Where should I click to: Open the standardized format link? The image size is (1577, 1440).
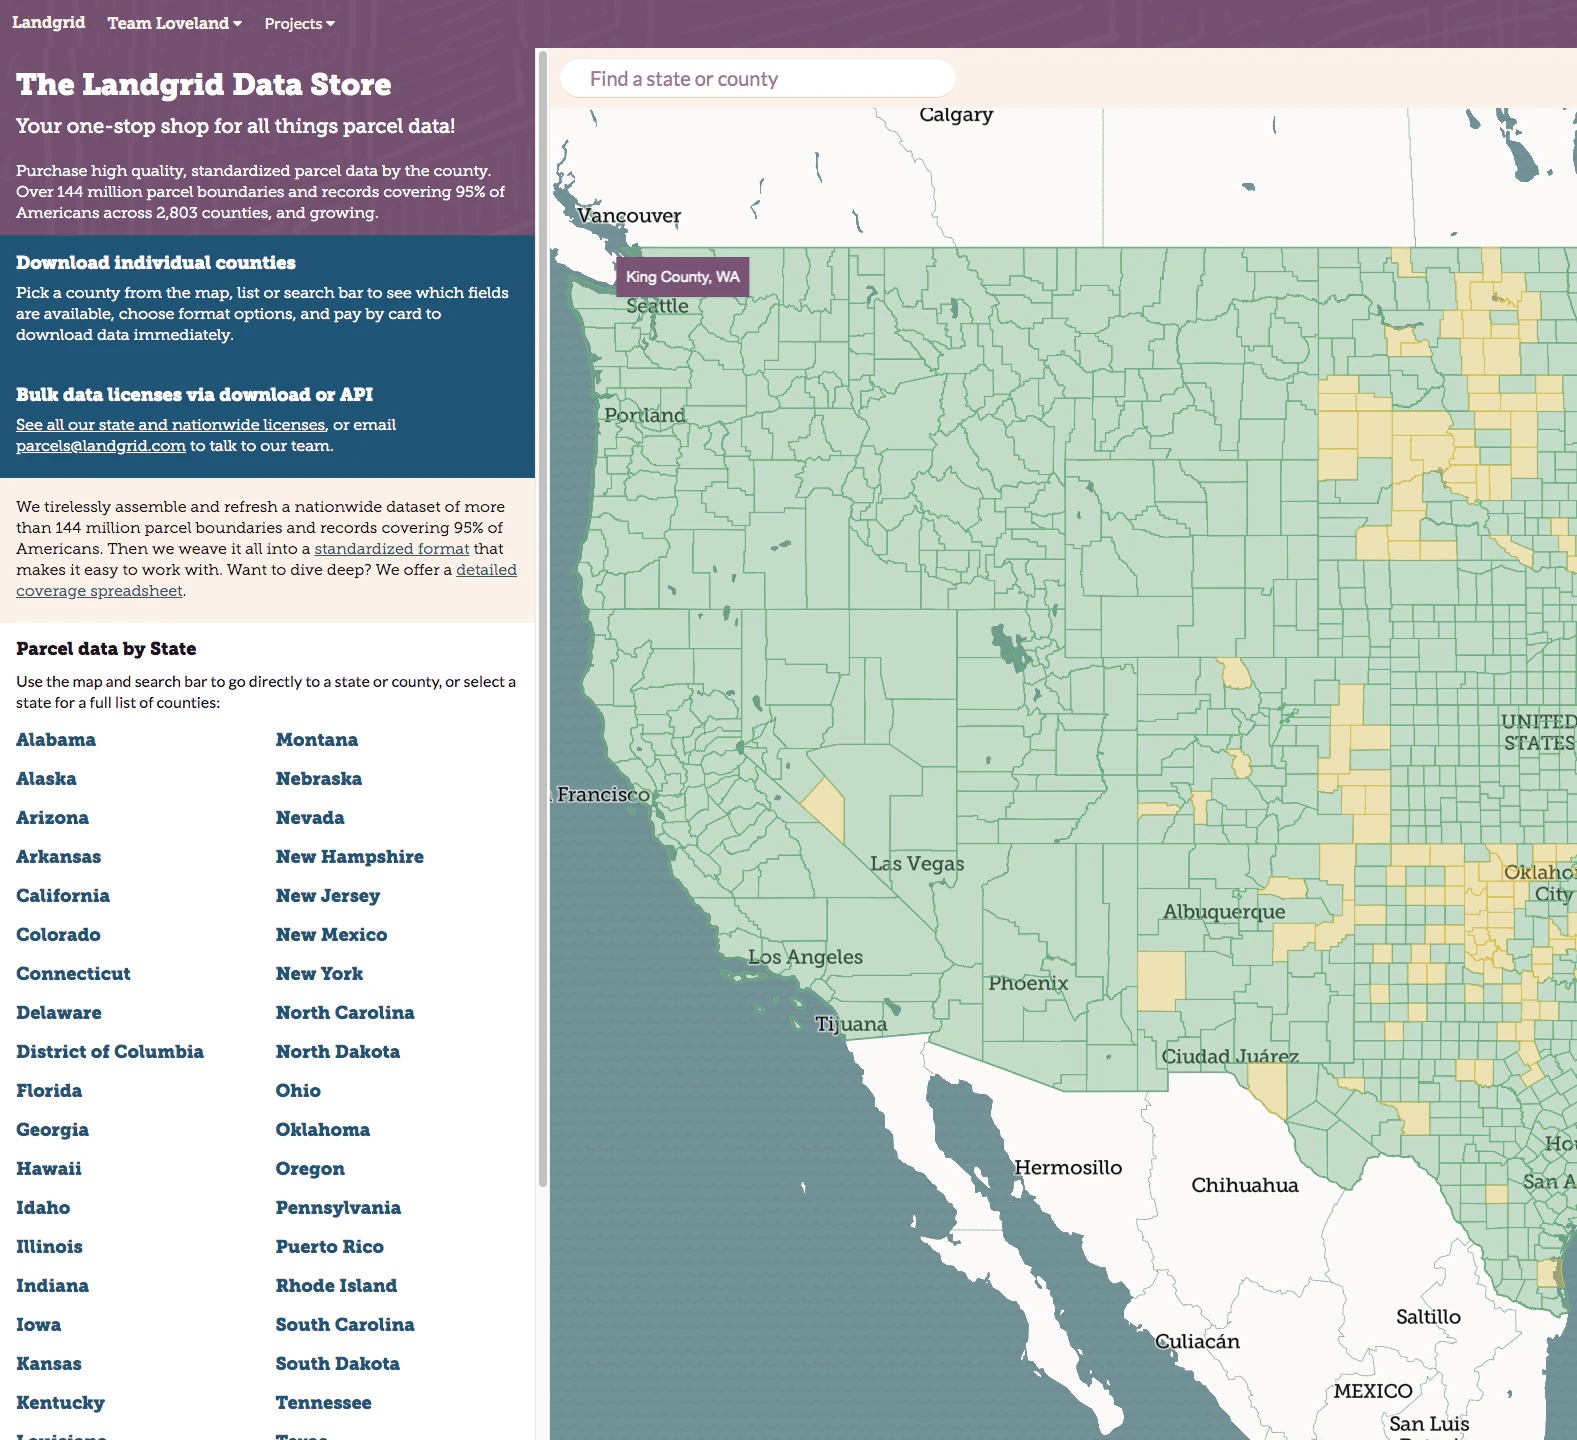click(392, 548)
